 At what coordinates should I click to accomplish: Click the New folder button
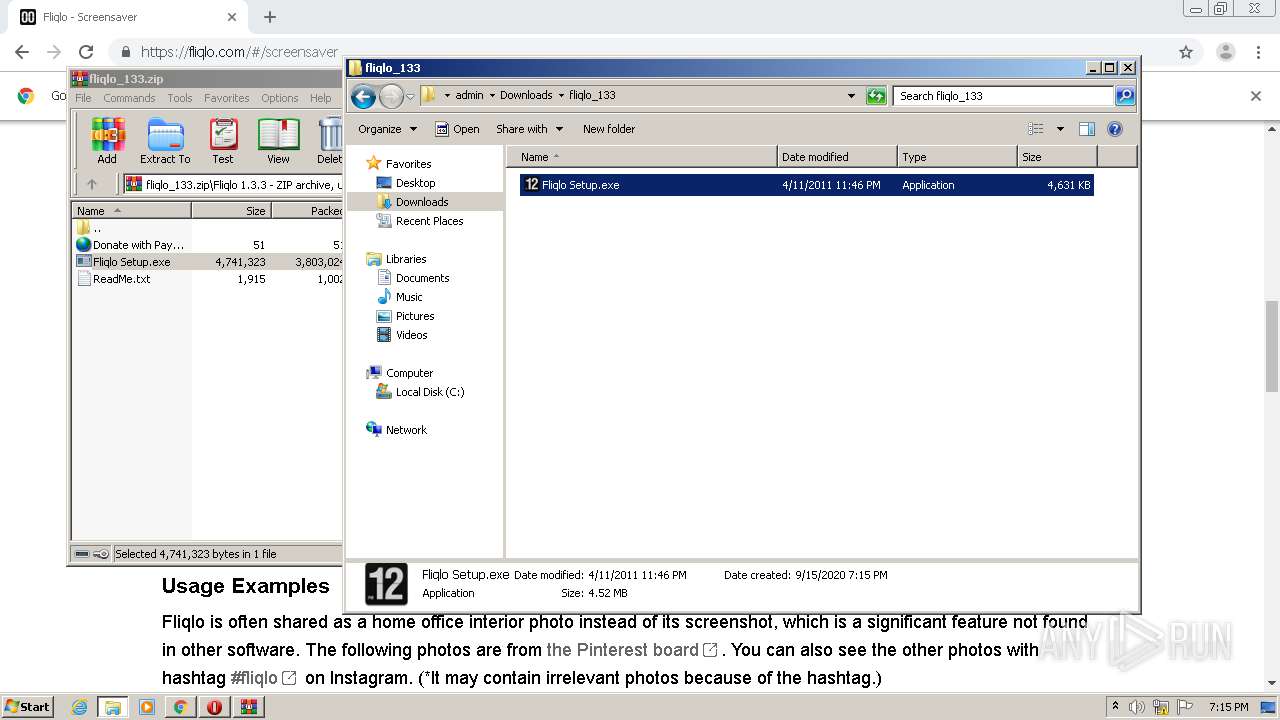coord(609,129)
